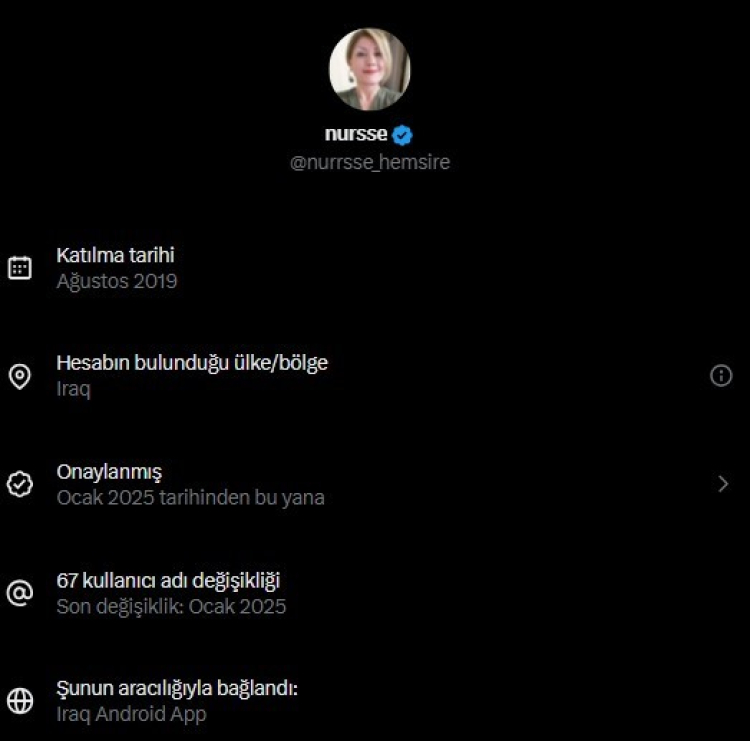Click the verified seal icon beside Onaylanmış
The width and height of the screenshot is (750, 741).
point(20,484)
